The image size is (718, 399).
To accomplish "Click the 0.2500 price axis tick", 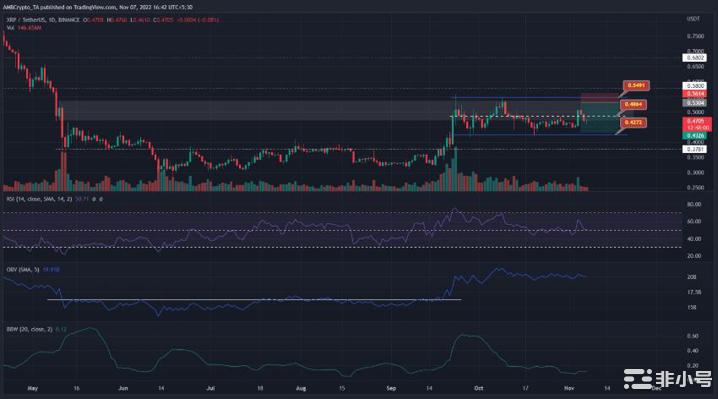I will (x=695, y=188).
